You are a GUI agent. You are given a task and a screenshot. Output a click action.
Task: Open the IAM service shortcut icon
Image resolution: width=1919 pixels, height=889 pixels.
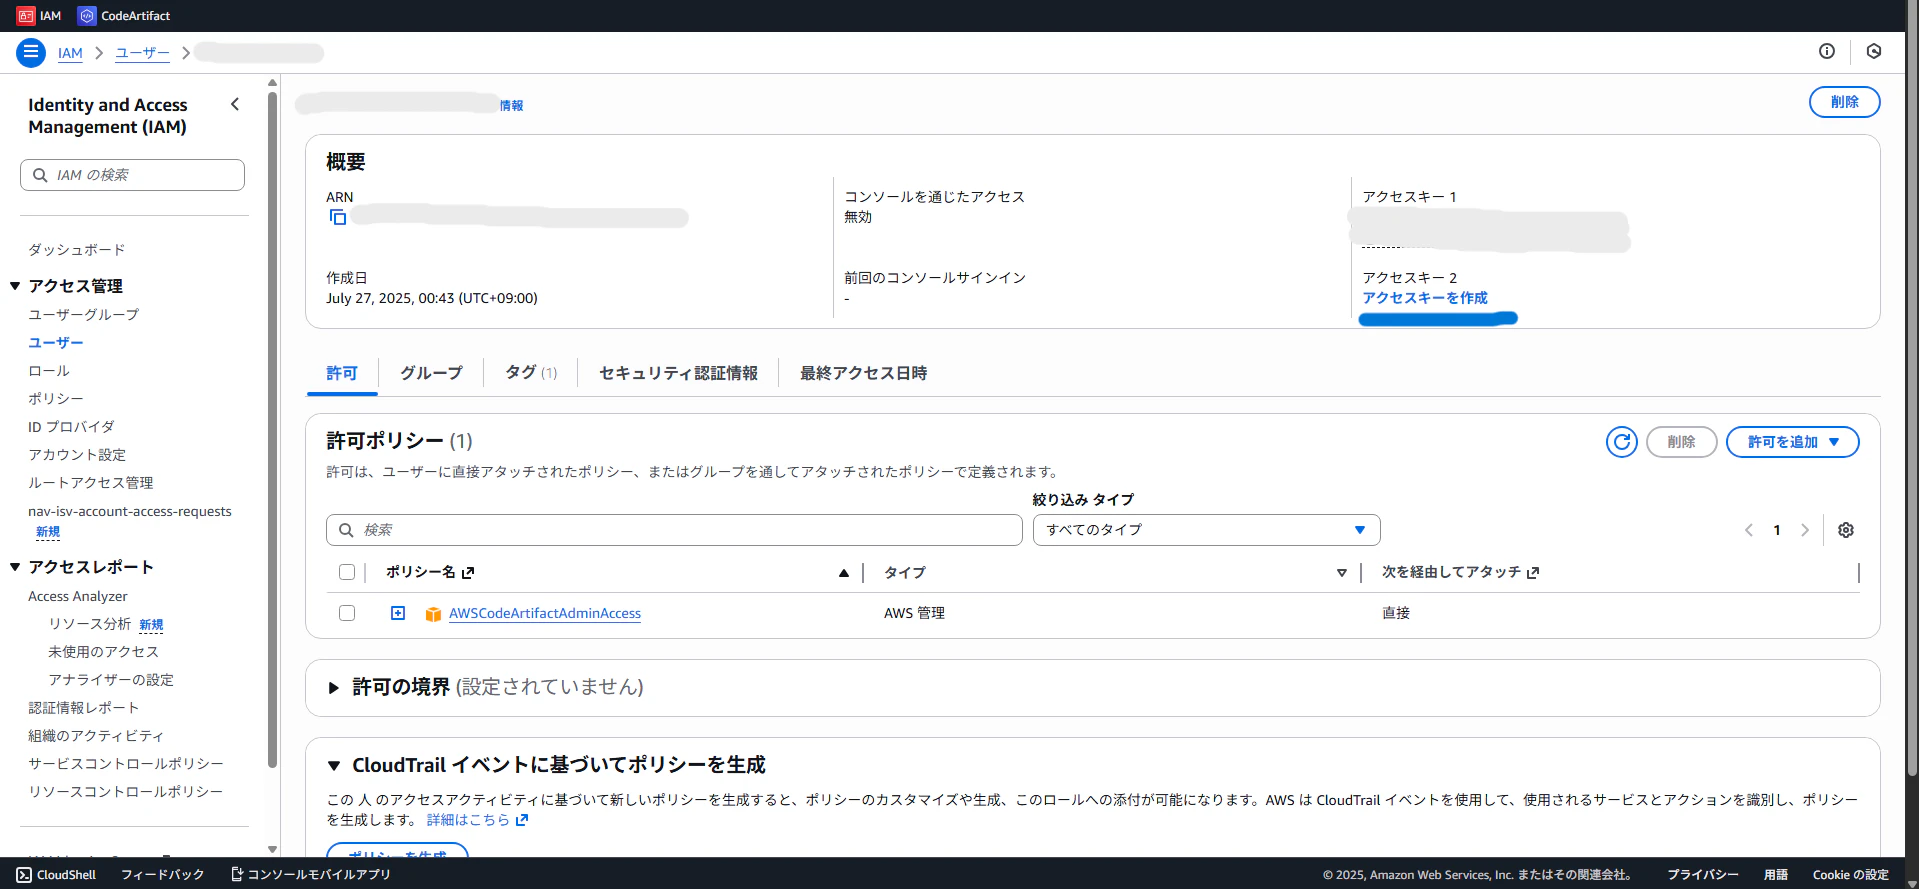[26, 16]
